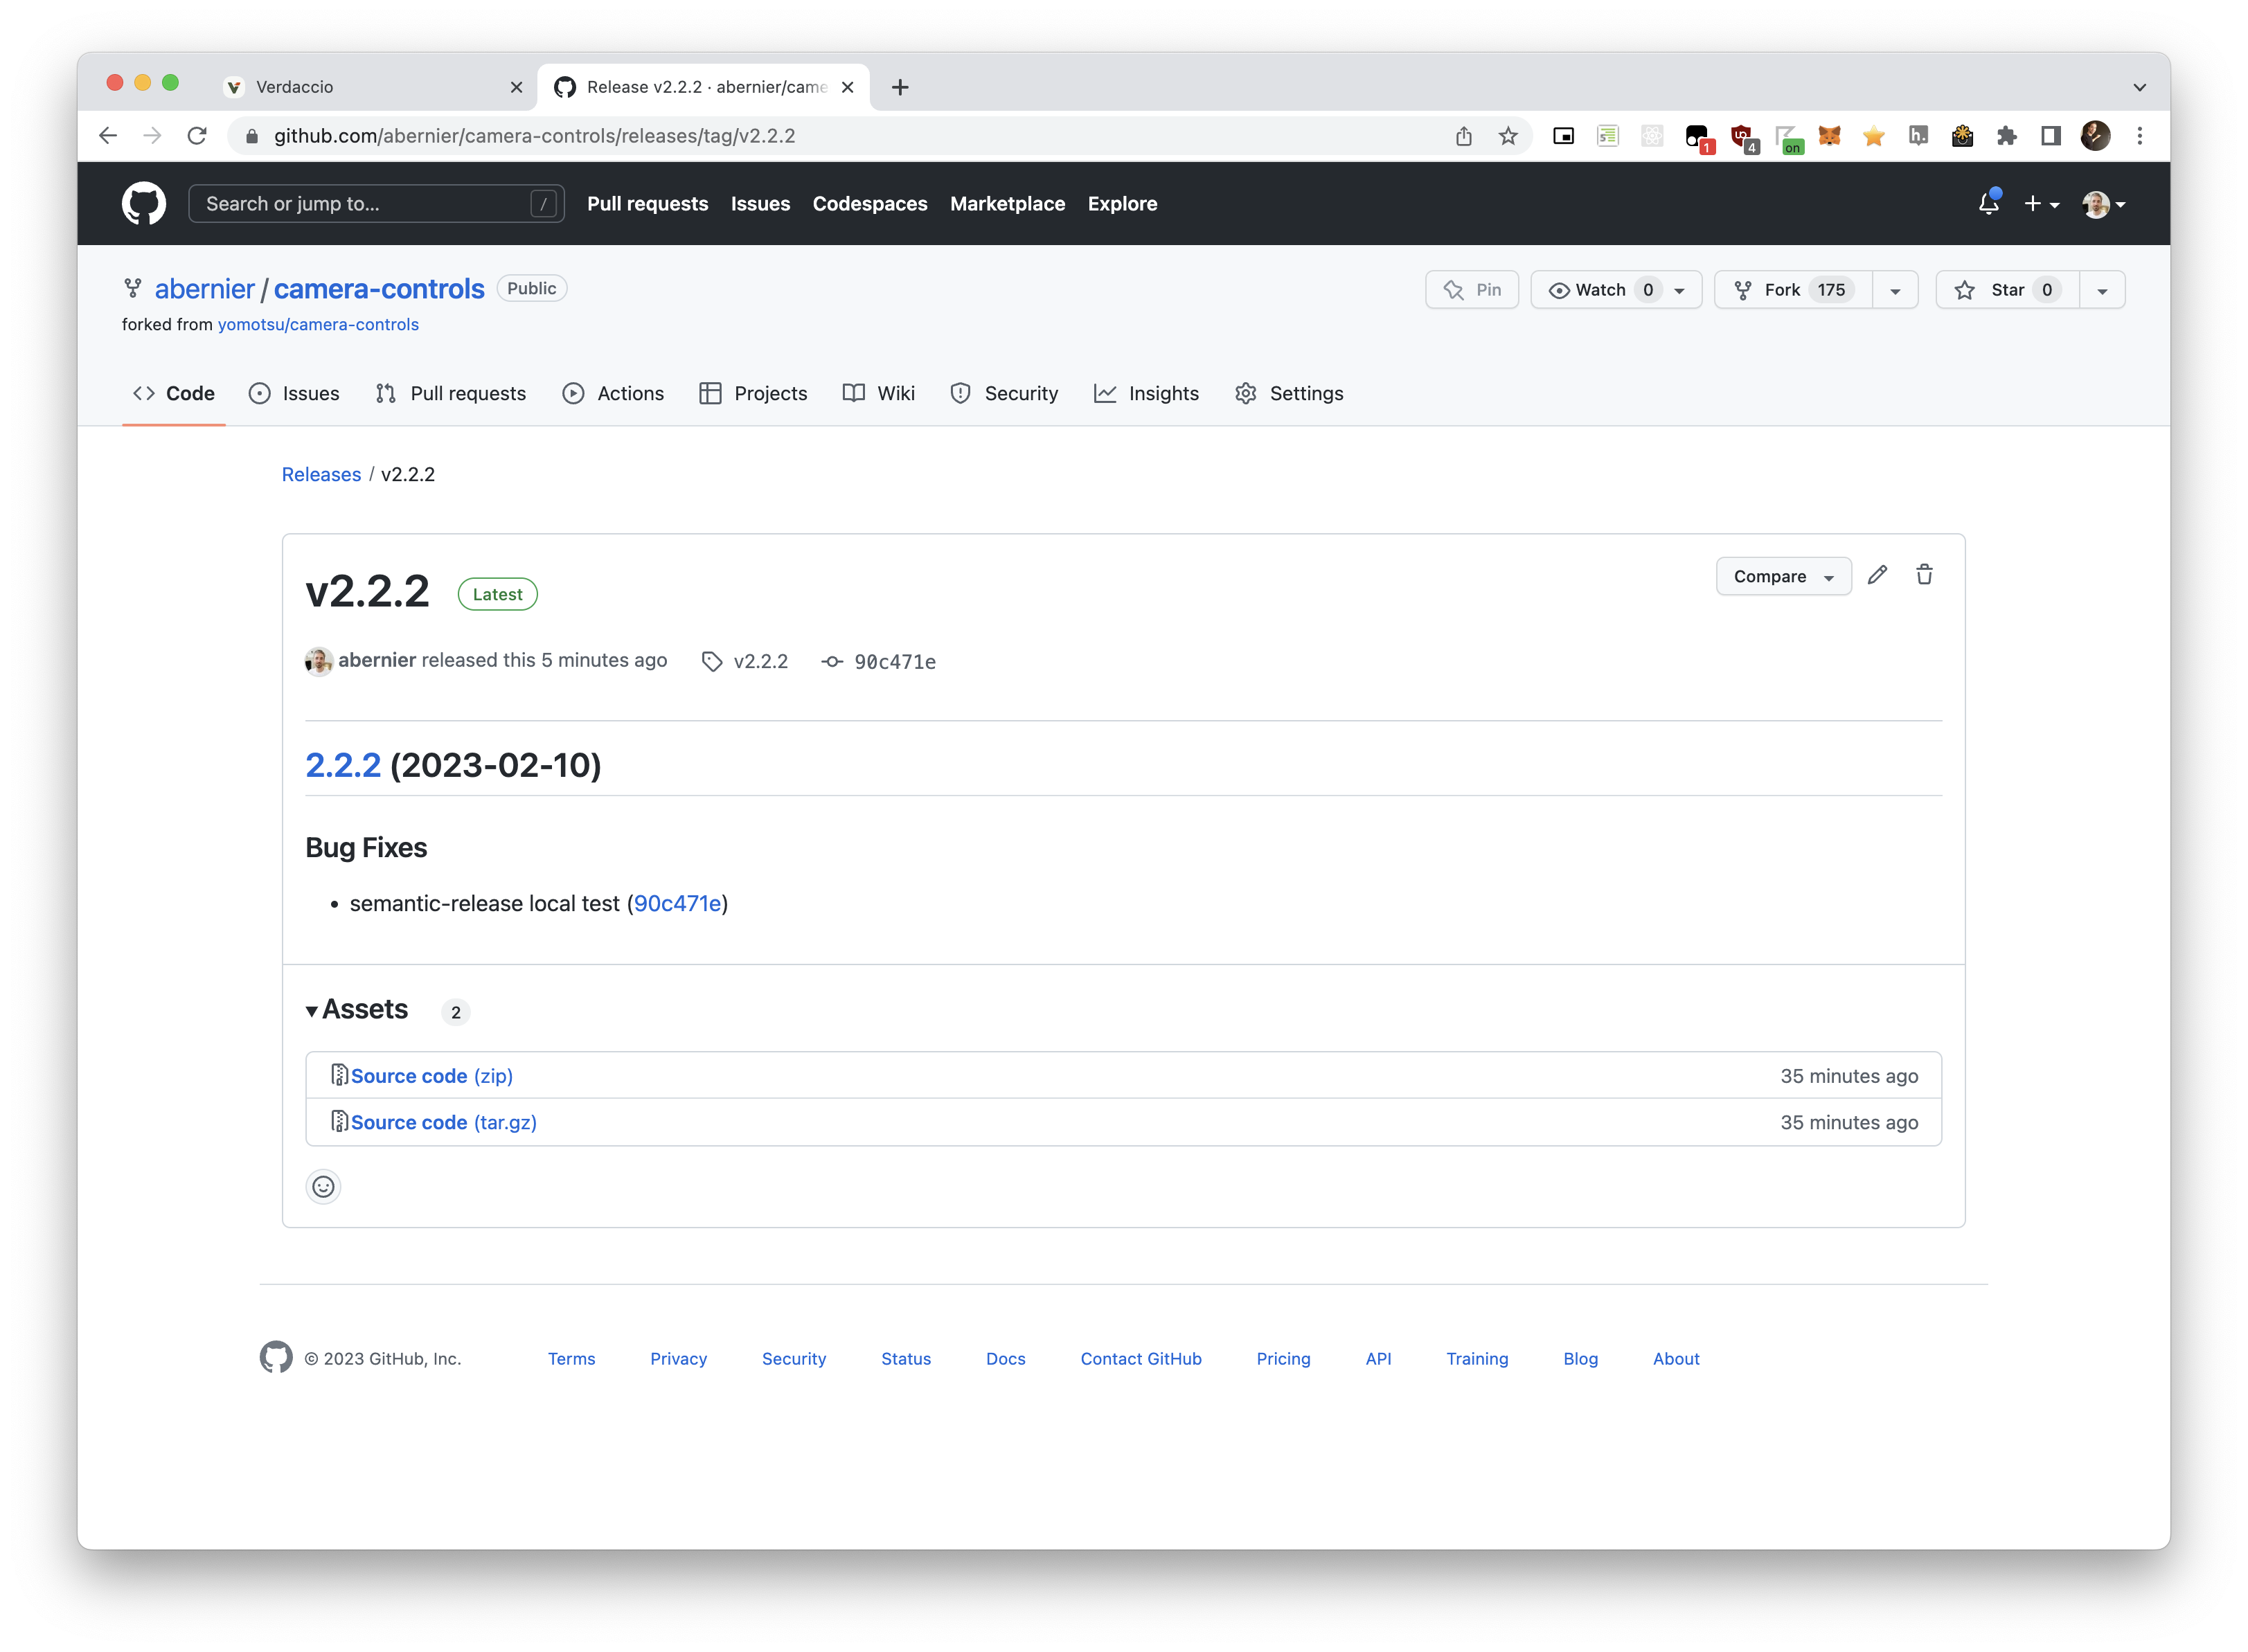Open the Contact GitHub footer link
The image size is (2248, 1652).
(1141, 1358)
